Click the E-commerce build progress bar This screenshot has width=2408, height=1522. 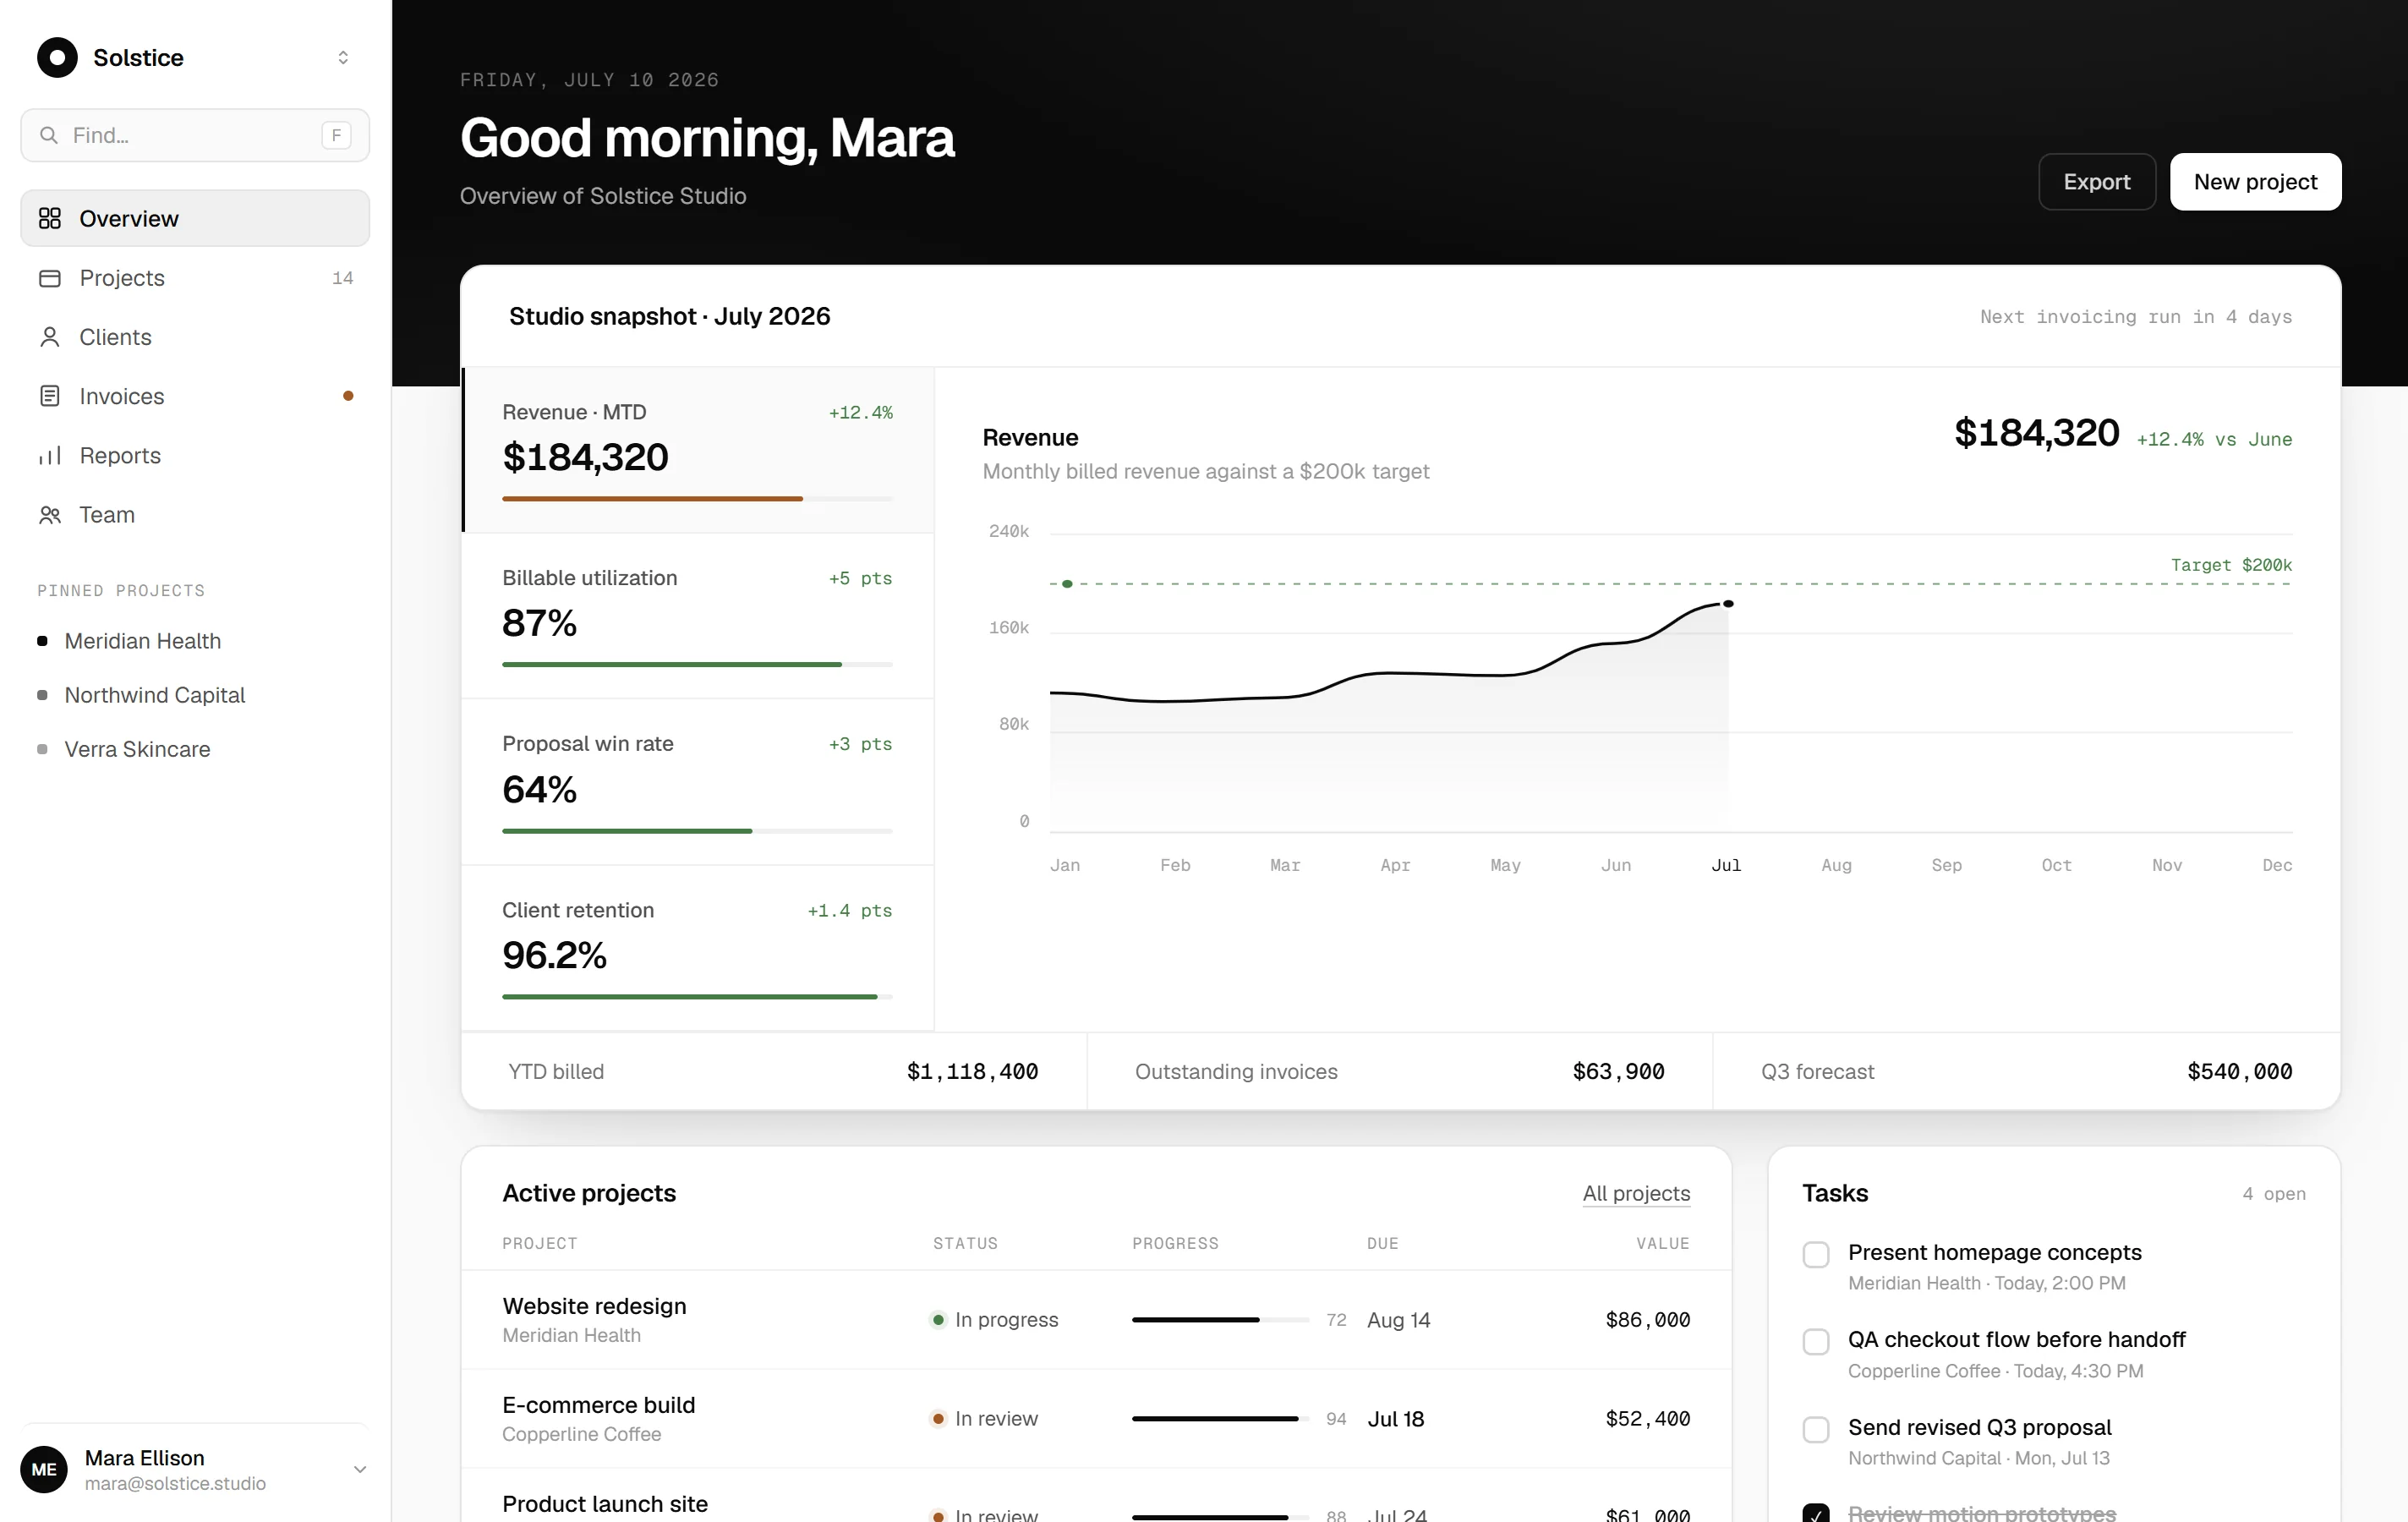pyautogui.click(x=1220, y=1419)
